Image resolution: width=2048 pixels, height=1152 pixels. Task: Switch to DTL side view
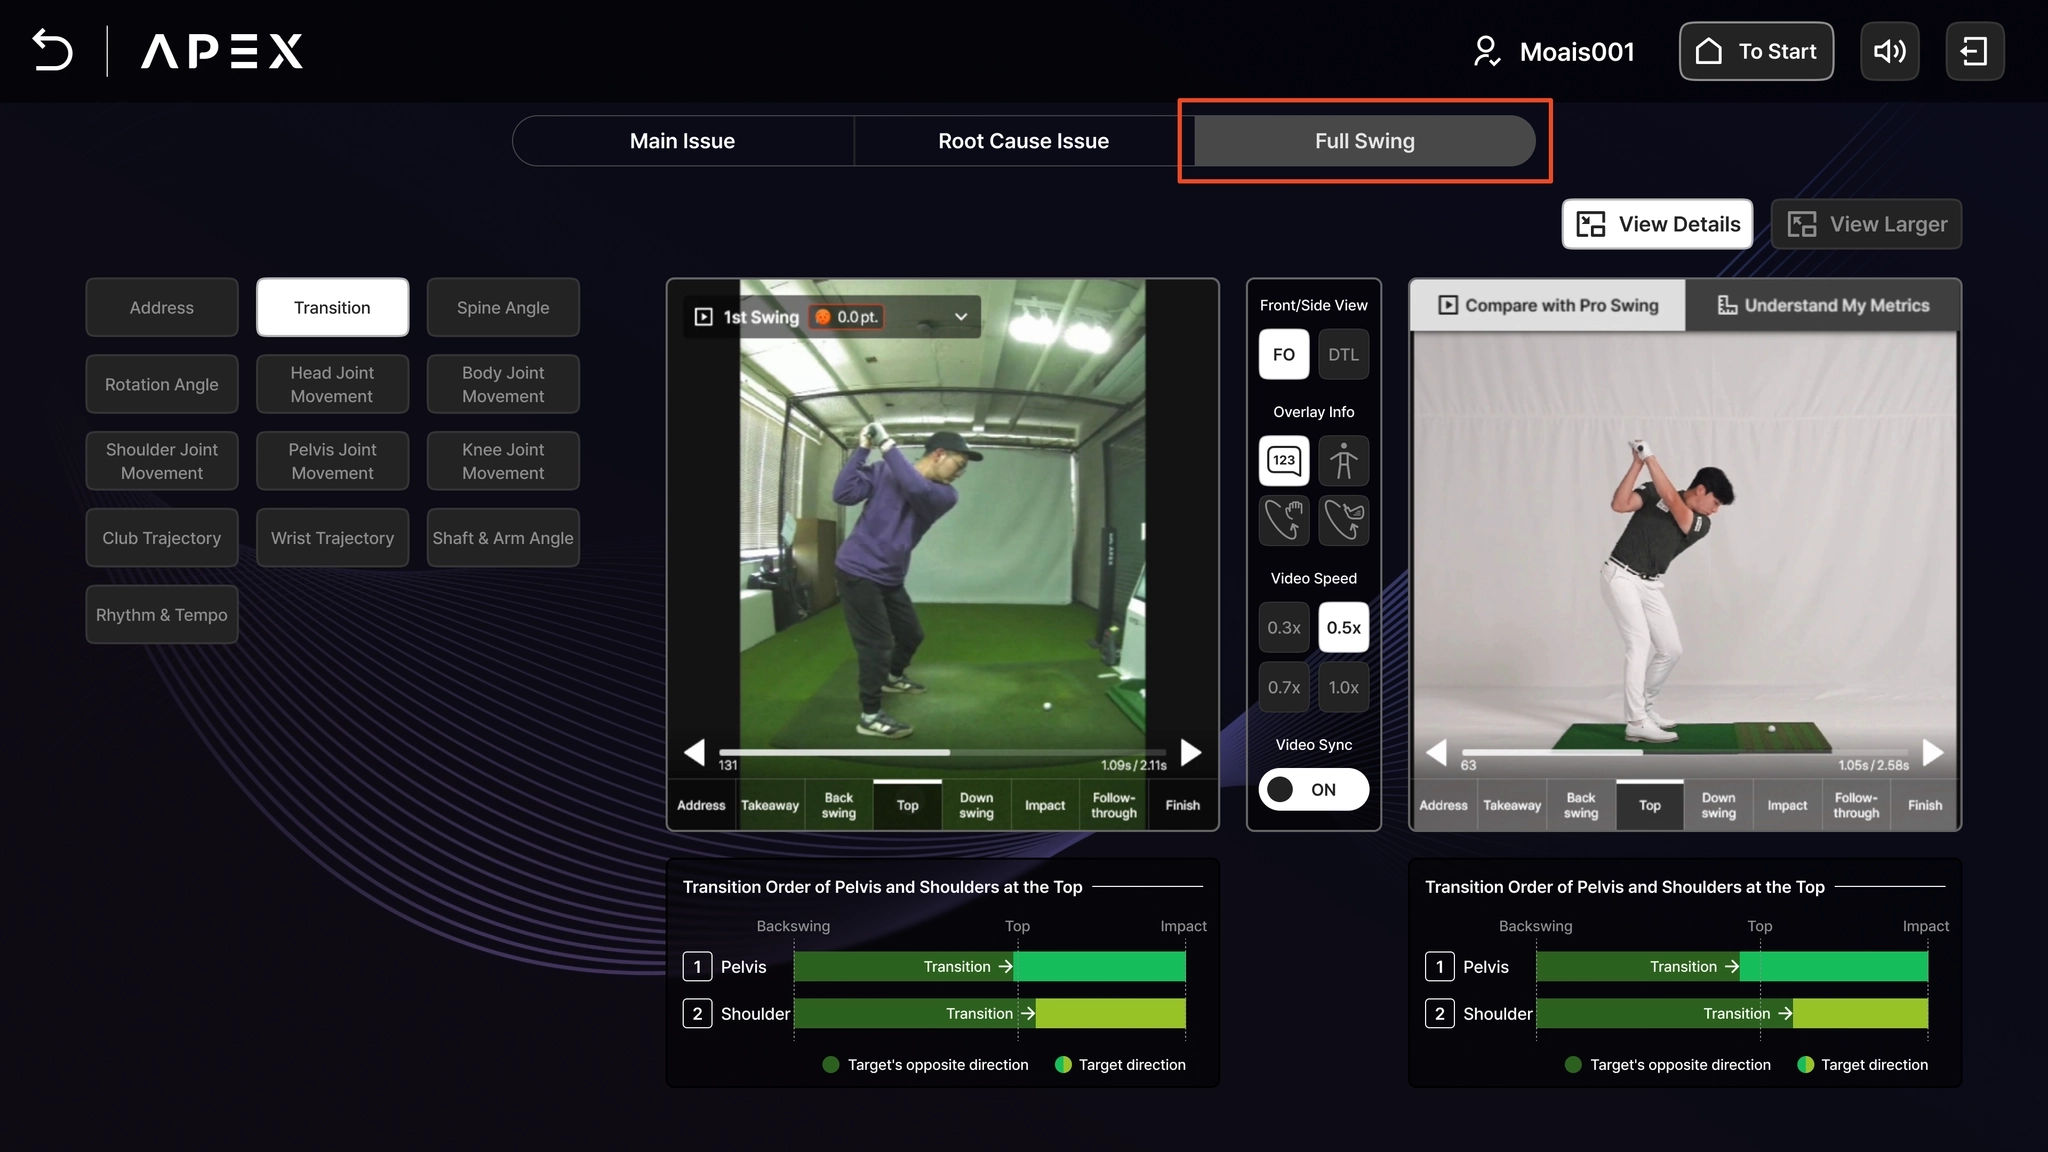[1343, 355]
